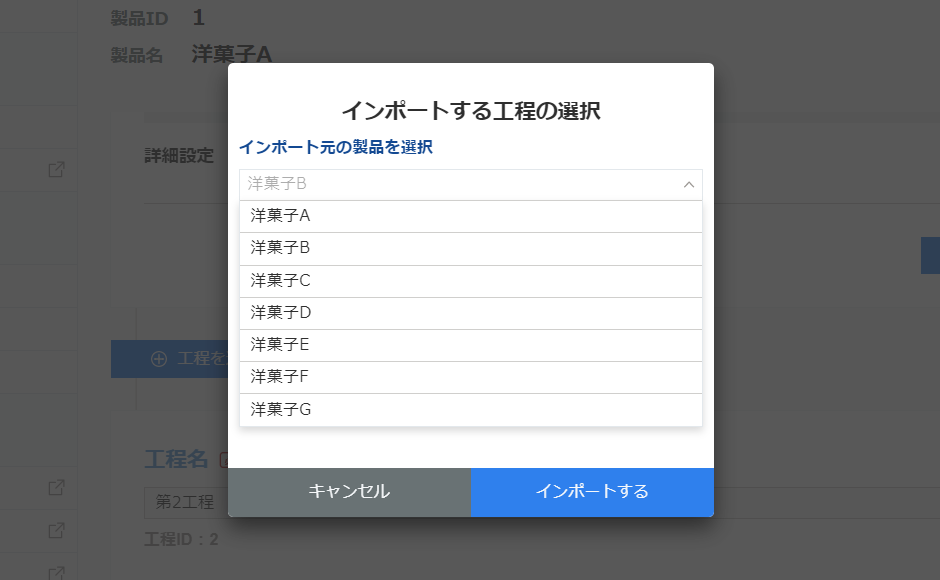Select 洋菓子B from the dropdown list
This screenshot has width=940, height=580.
(x=471, y=248)
